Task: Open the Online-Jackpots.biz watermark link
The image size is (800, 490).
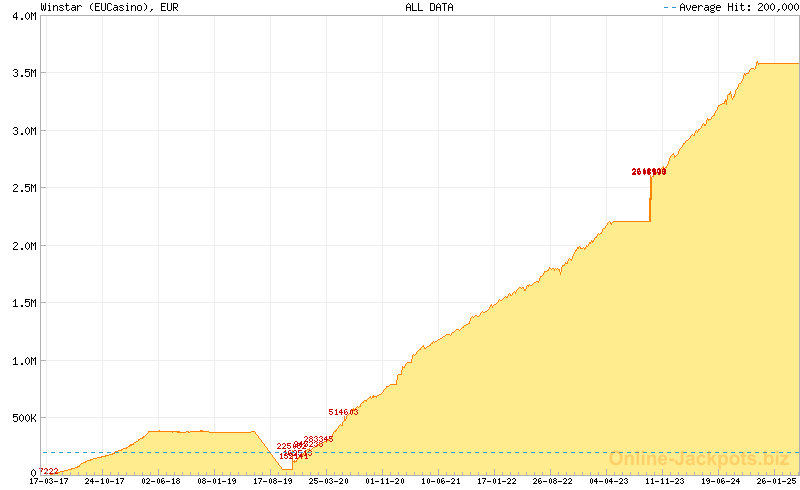Action: pos(698,459)
